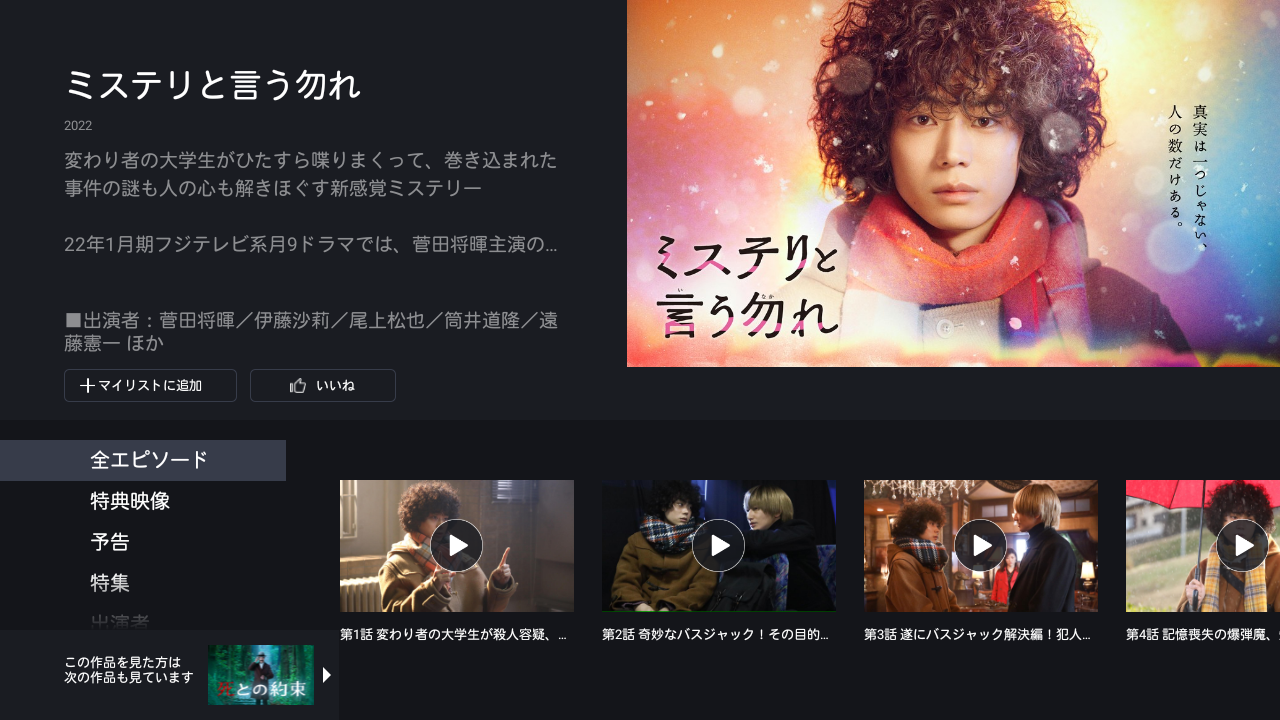The width and height of the screenshot is (1280, 720).
Task: Open the recommended thumbnail との約束
Action: pyautogui.click(x=261, y=675)
